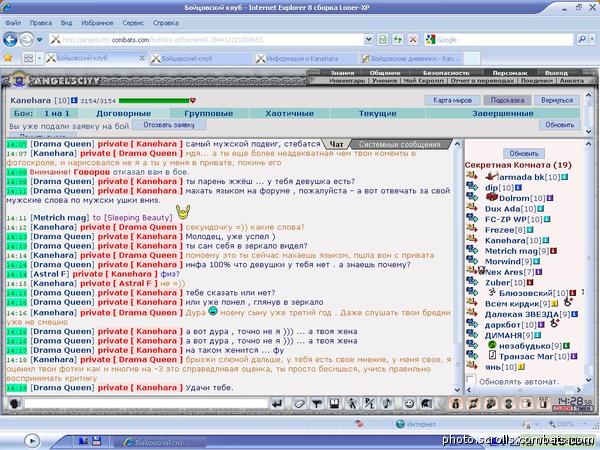This screenshot has height=450, width=600.
Task: Select the Системные сообщения chat tab
Action: pyautogui.click(x=399, y=144)
